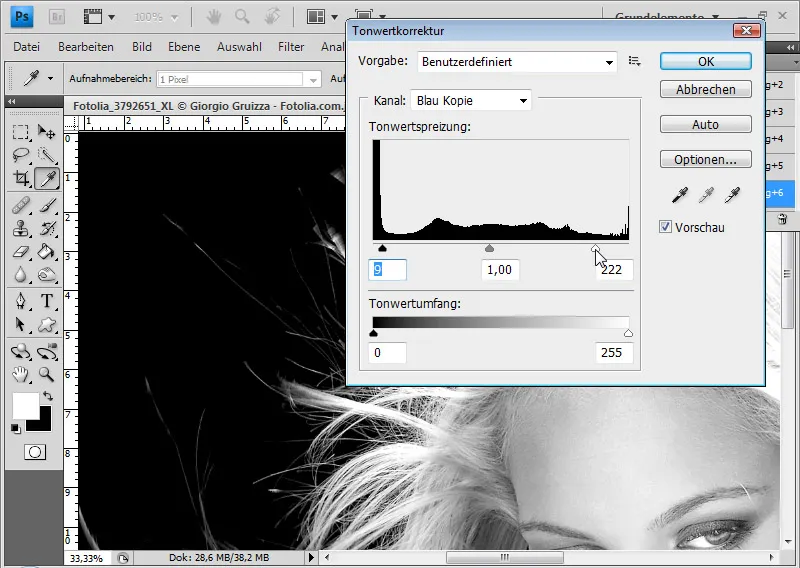This screenshot has width=800, height=568.
Task: Click the output black level field 0
Action: coord(387,353)
